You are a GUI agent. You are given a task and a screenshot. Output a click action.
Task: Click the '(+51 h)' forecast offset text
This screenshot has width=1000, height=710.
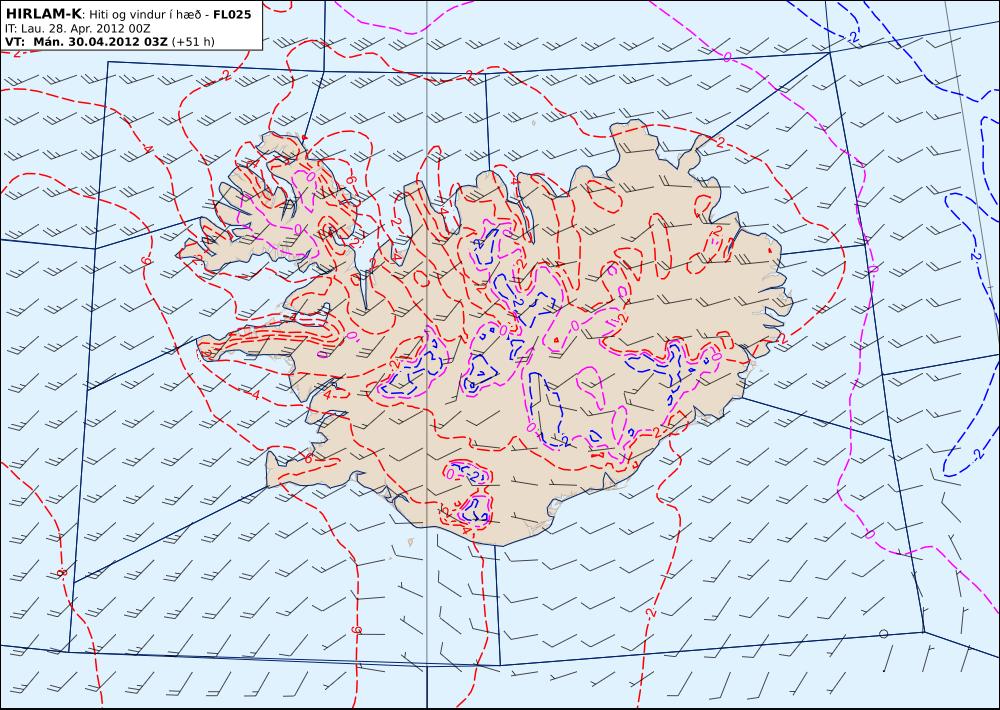[x=193, y=42]
